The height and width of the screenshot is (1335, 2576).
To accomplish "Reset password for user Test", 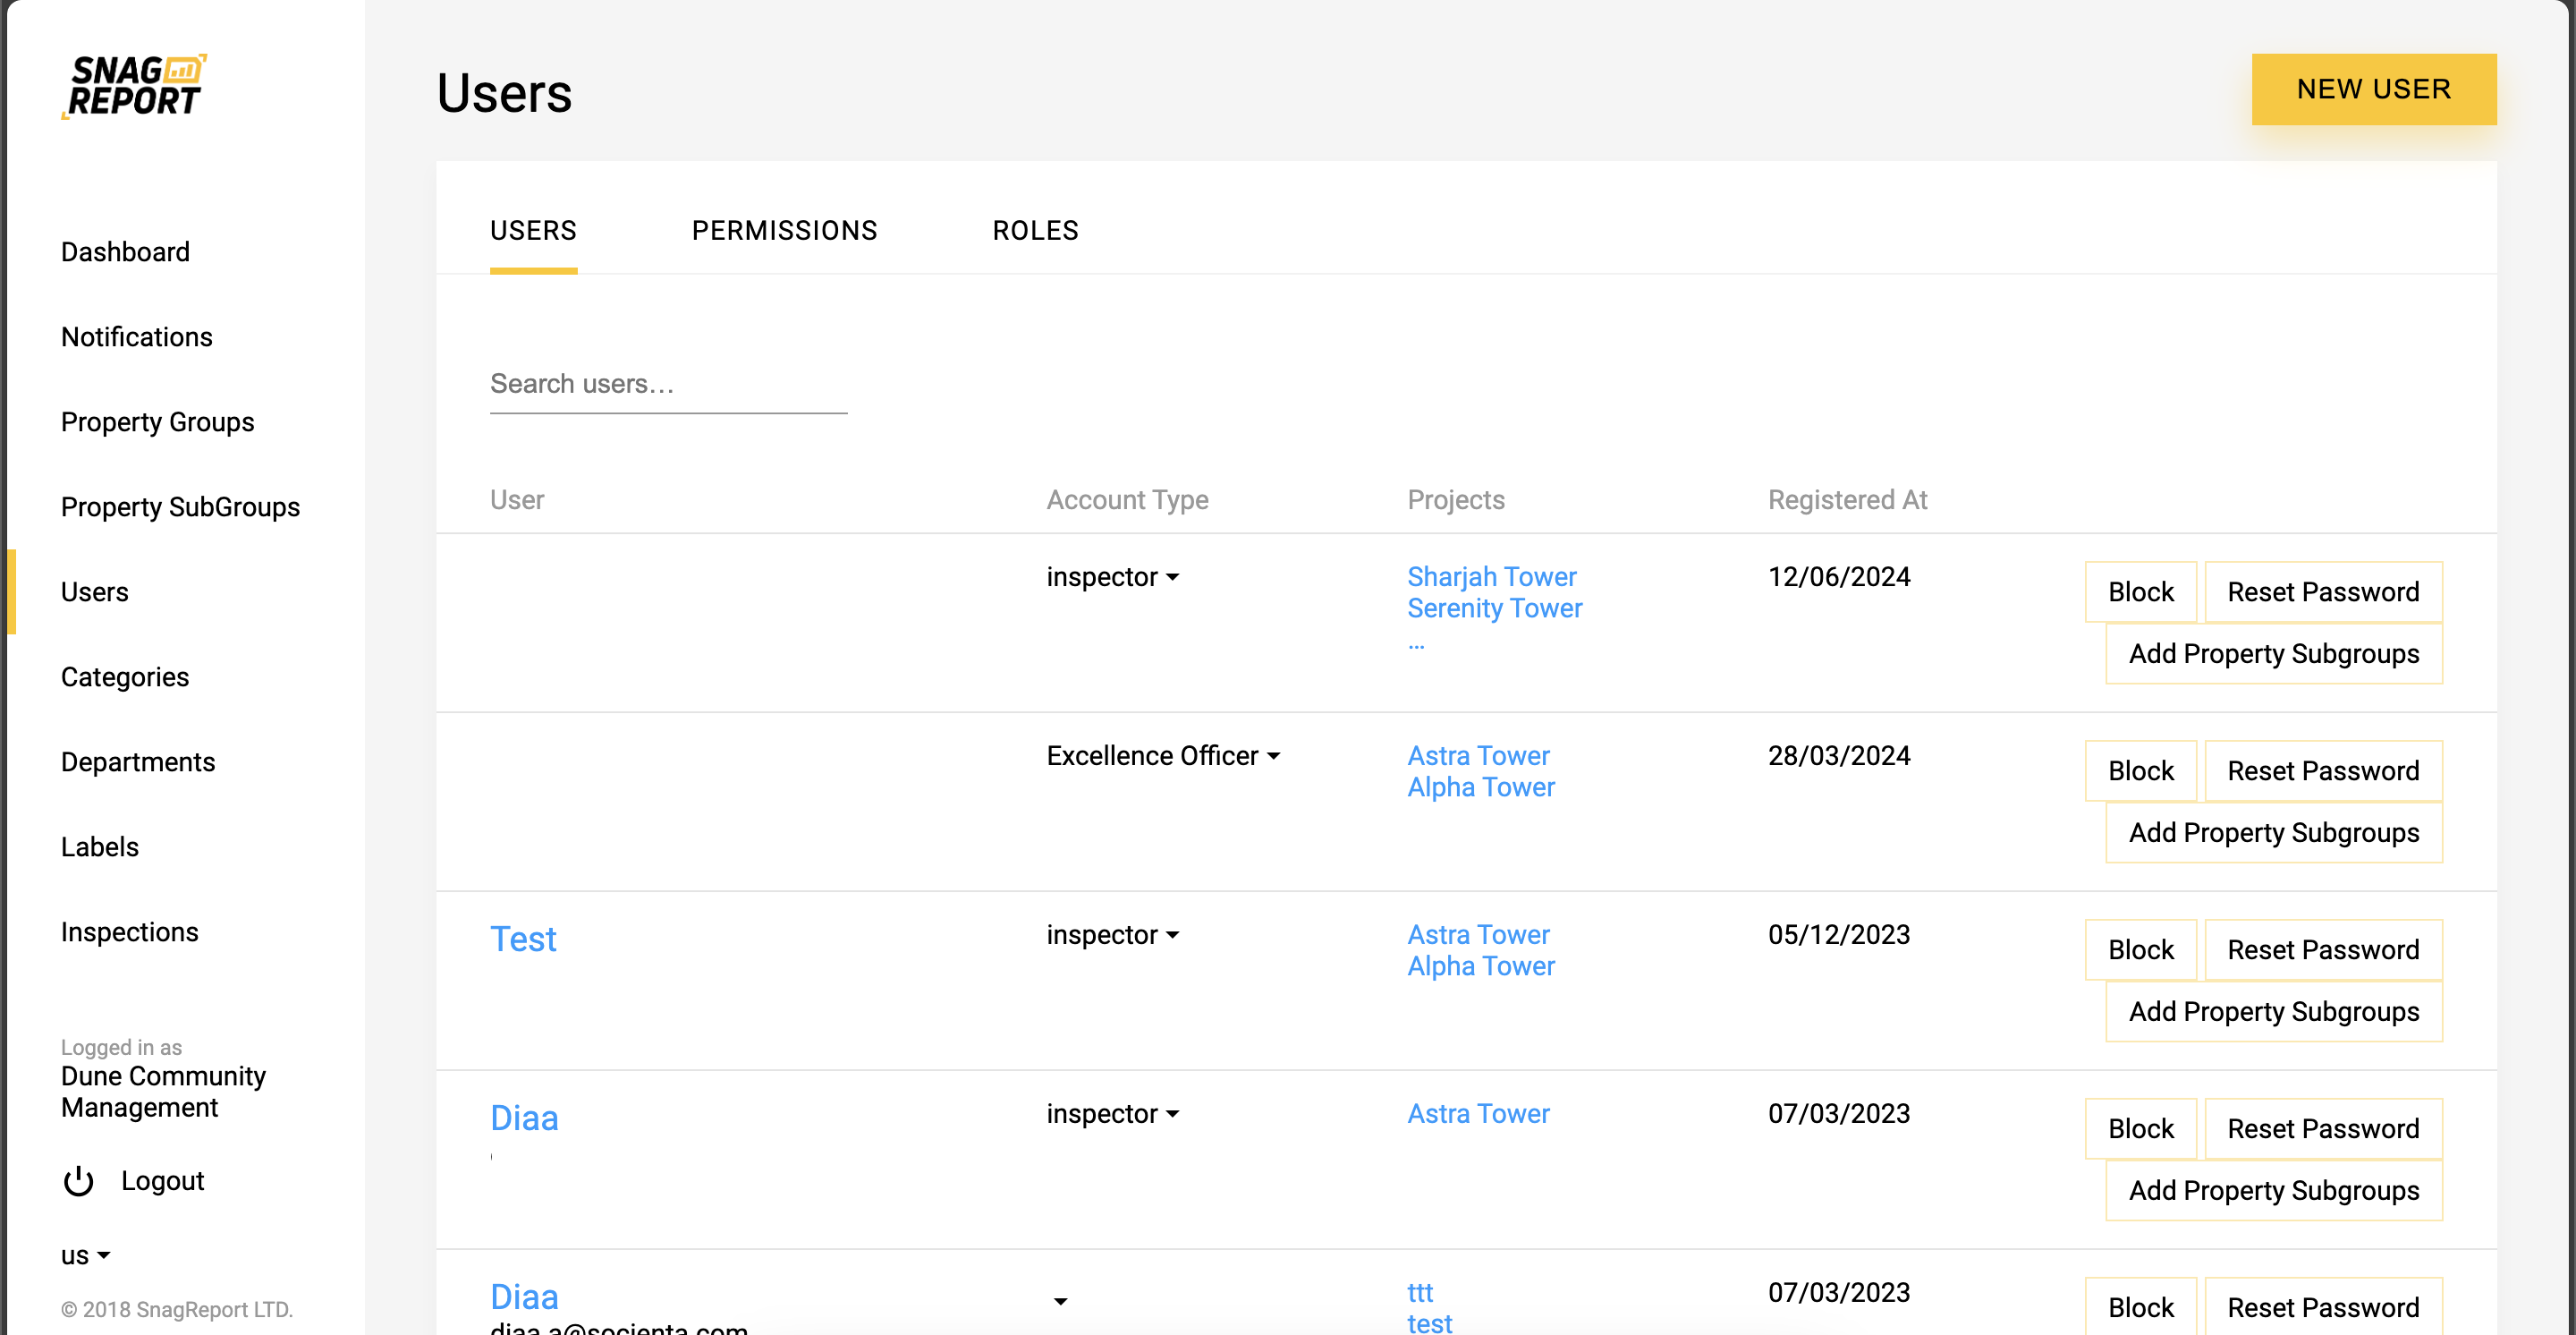I will click(x=2322, y=950).
